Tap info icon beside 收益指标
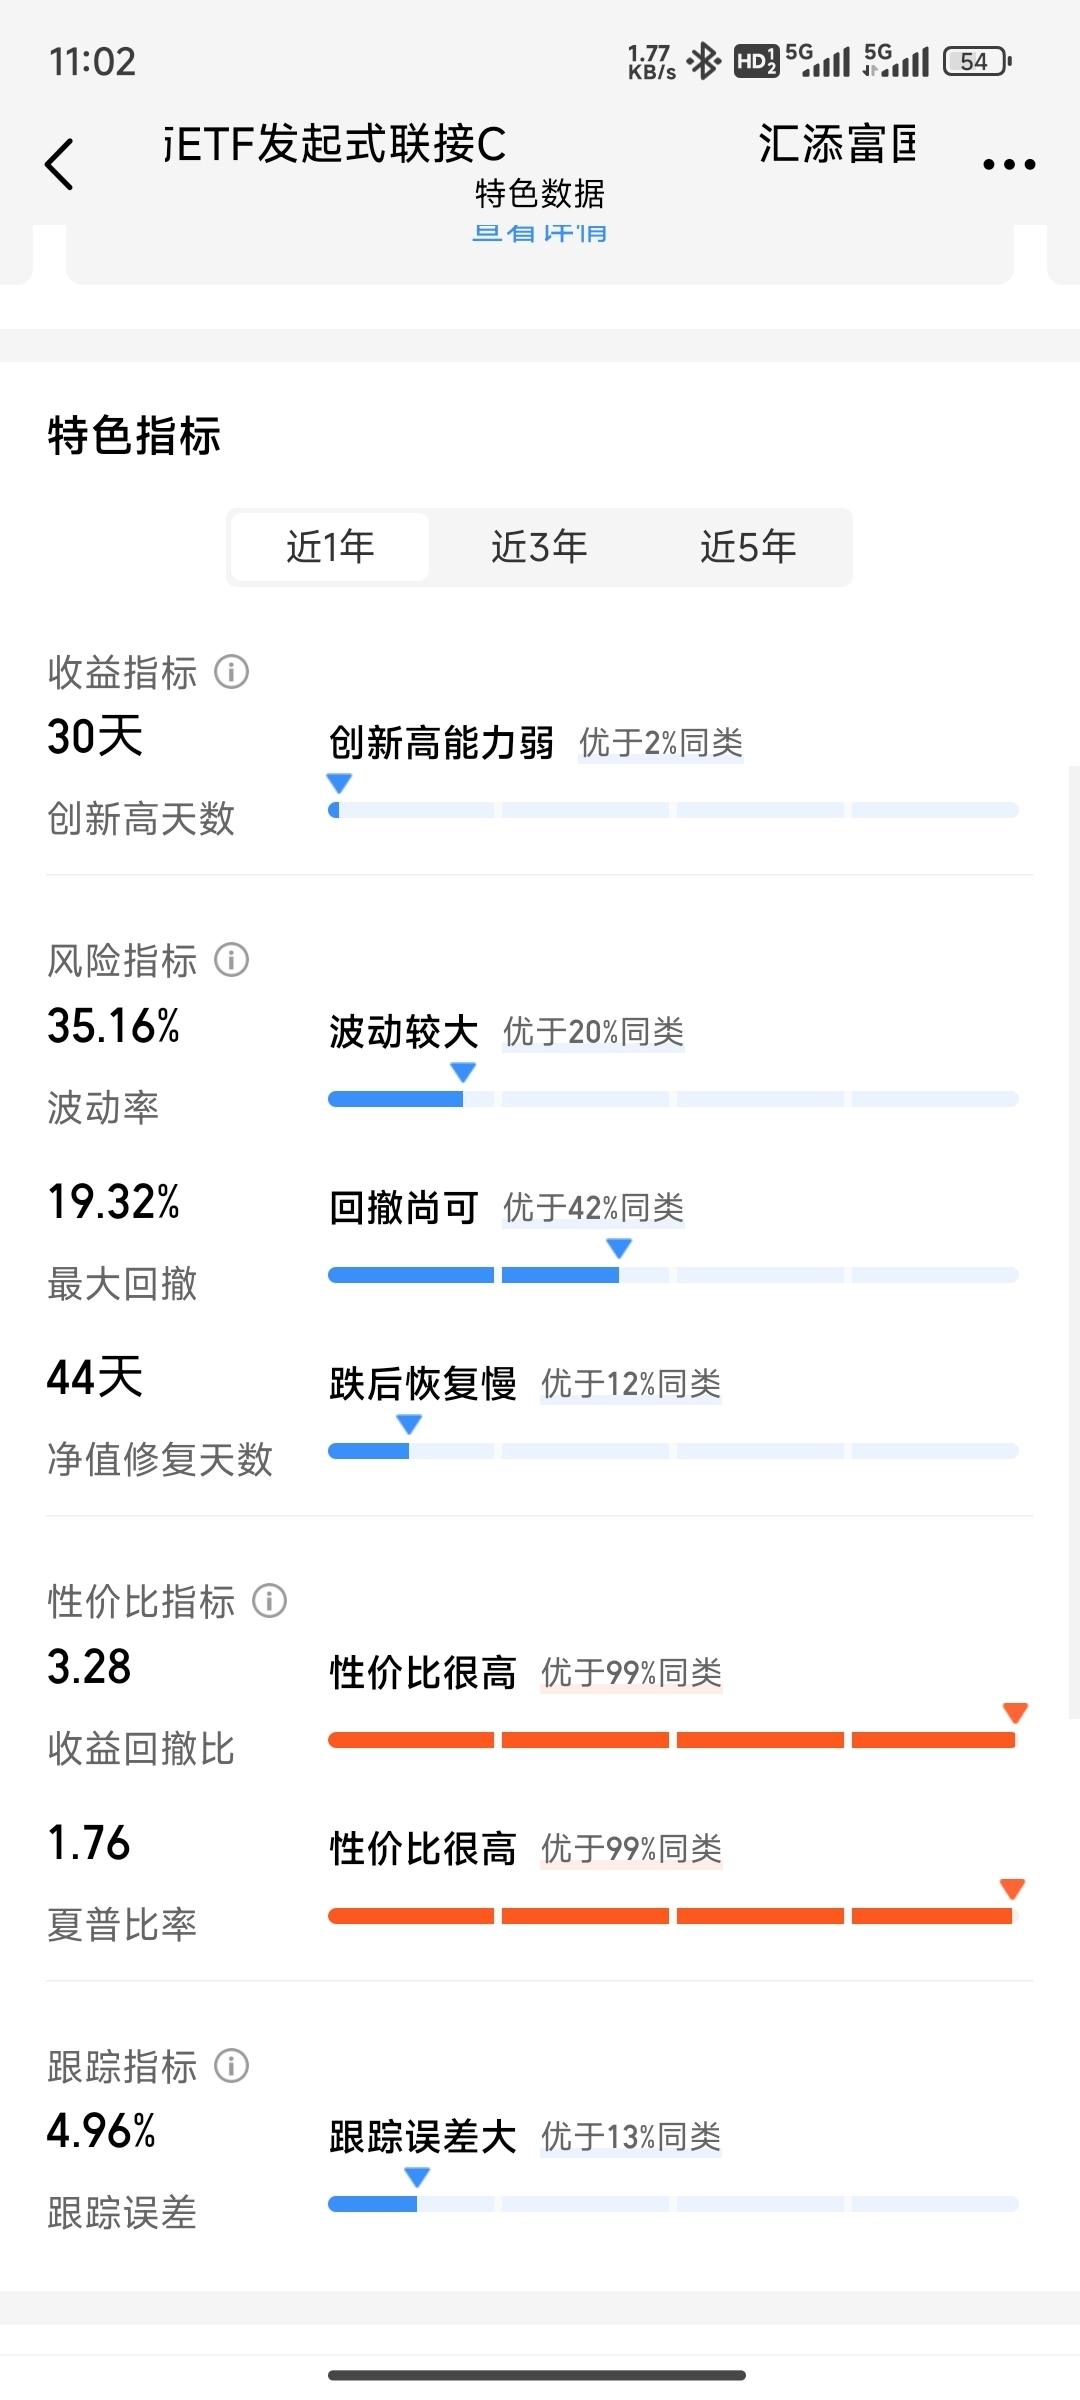Viewport: 1080px width, 2400px height. 232,672
